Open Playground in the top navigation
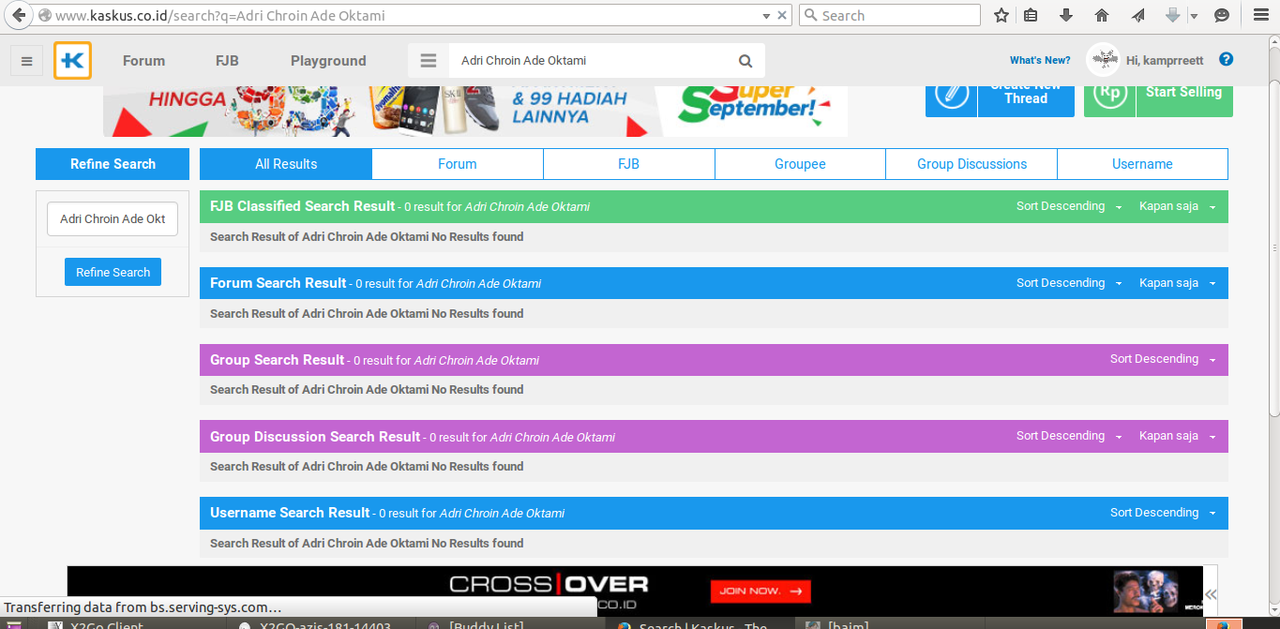Image resolution: width=1280 pixels, height=629 pixels. (x=328, y=61)
